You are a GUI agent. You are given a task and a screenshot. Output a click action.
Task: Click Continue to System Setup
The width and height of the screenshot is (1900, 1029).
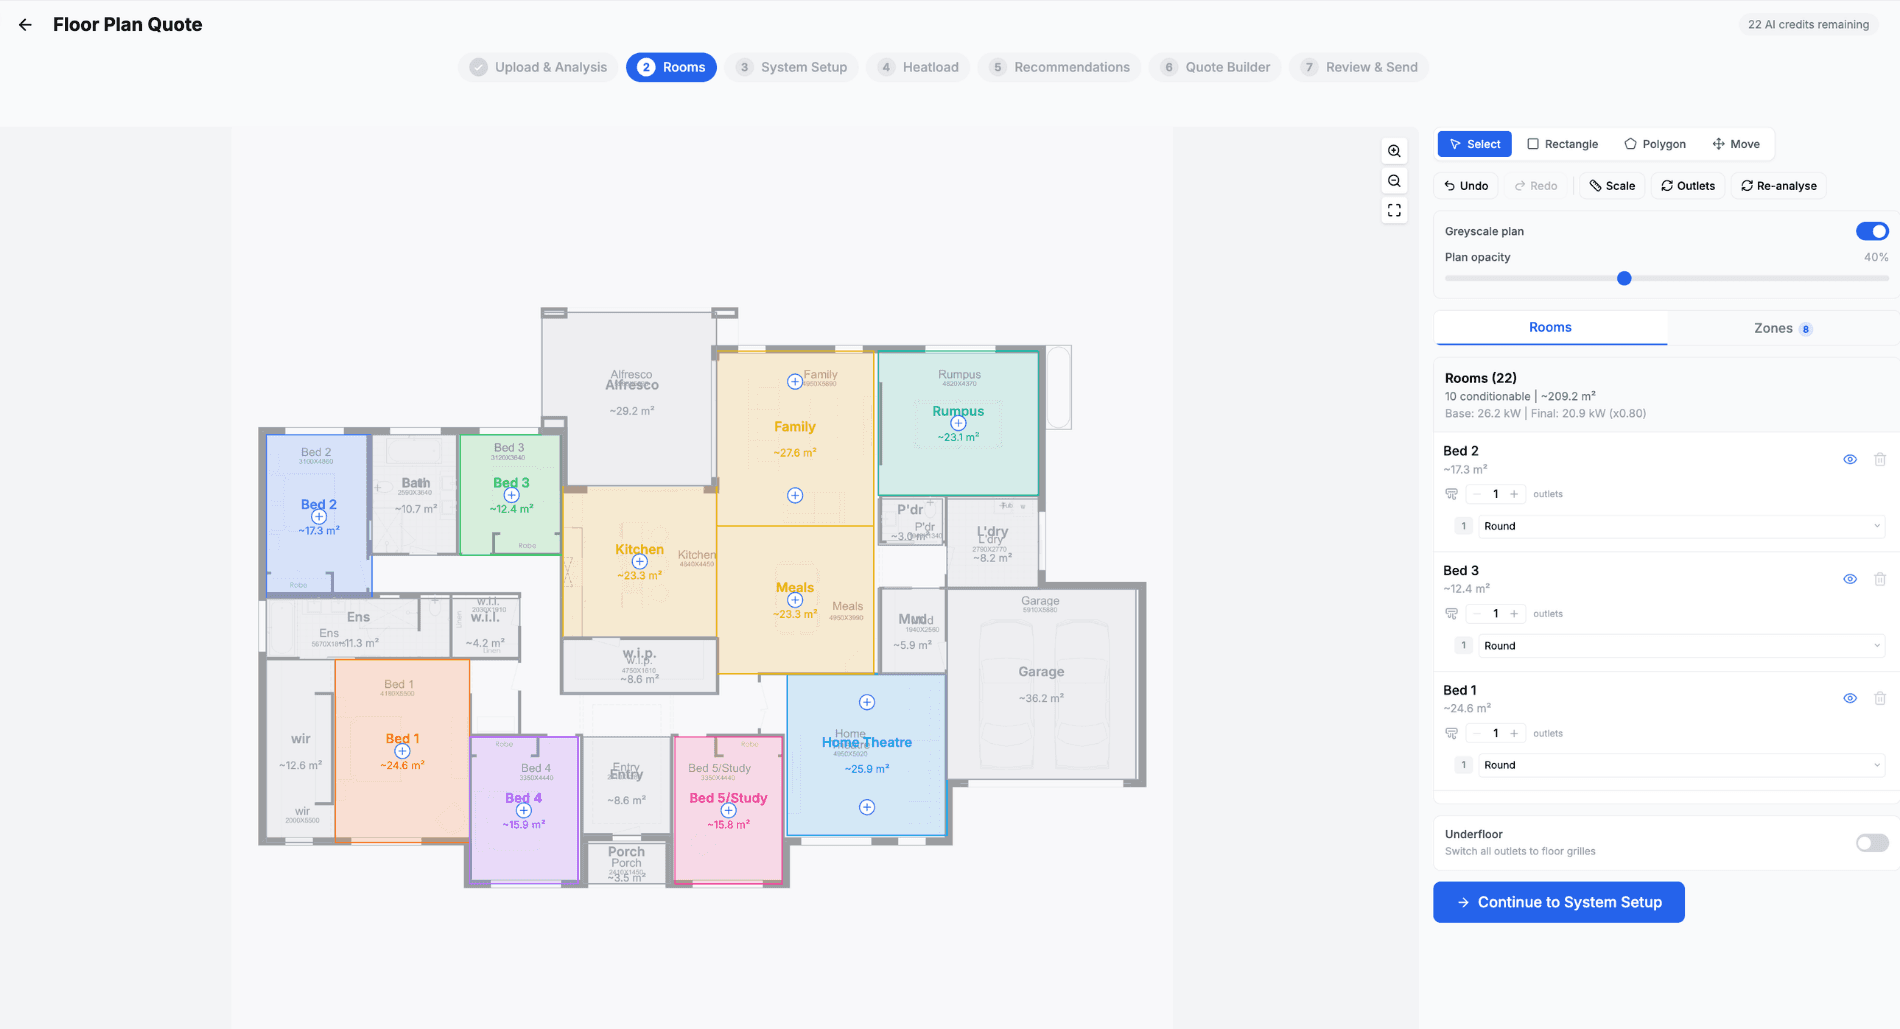1558,901
